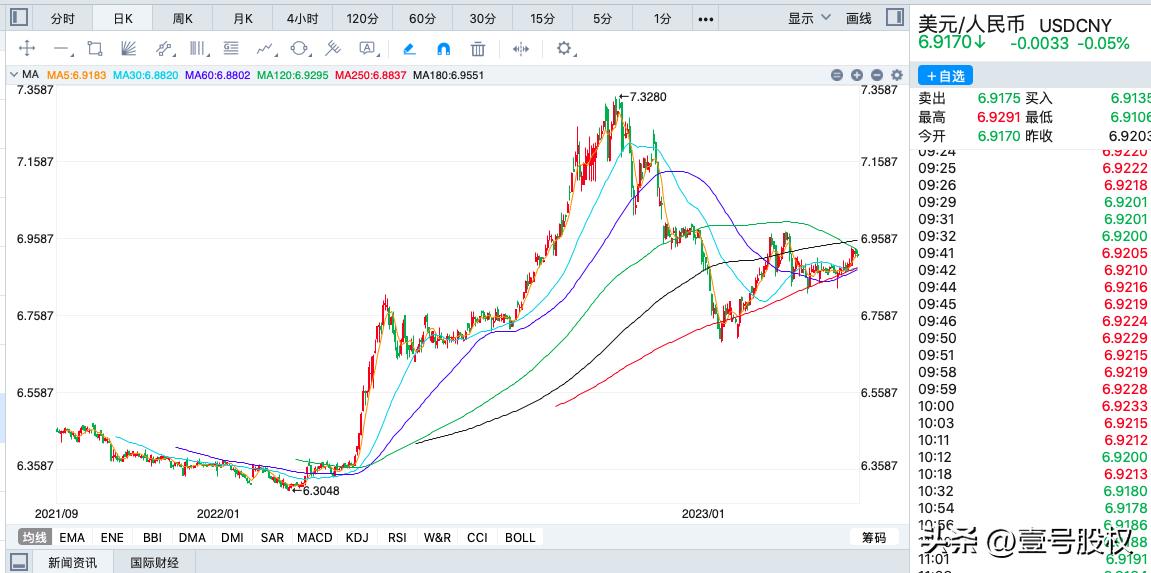
Task: Select the MACD indicator tab
Action: (x=314, y=537)
